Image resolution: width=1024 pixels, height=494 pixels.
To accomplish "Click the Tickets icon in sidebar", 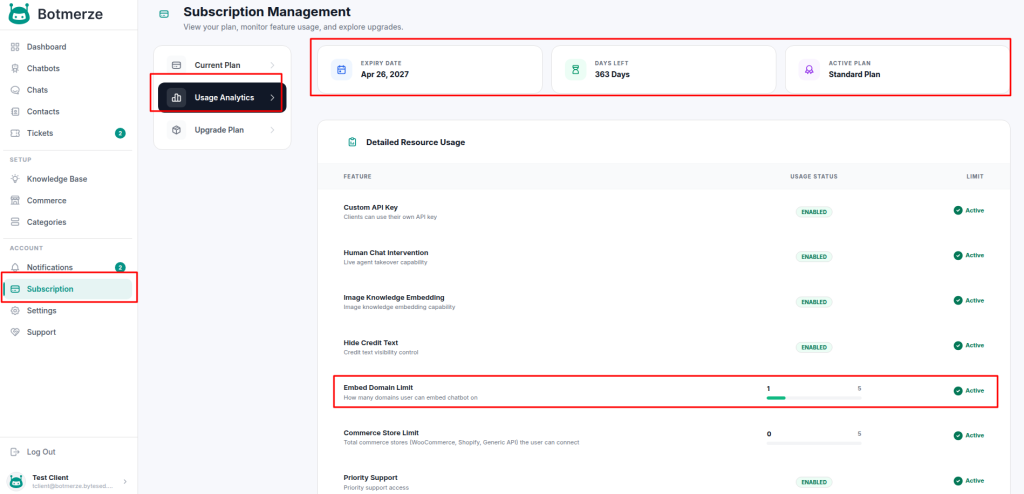I will tap(15, 133).
